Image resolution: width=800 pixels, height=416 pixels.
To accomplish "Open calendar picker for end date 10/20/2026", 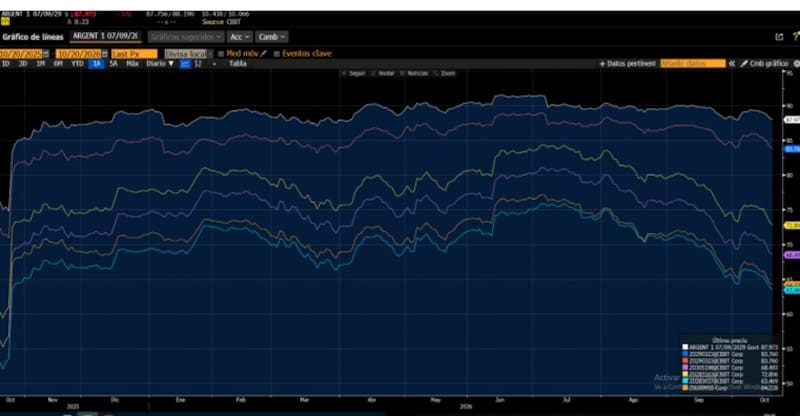I will [x=105, y=54].
